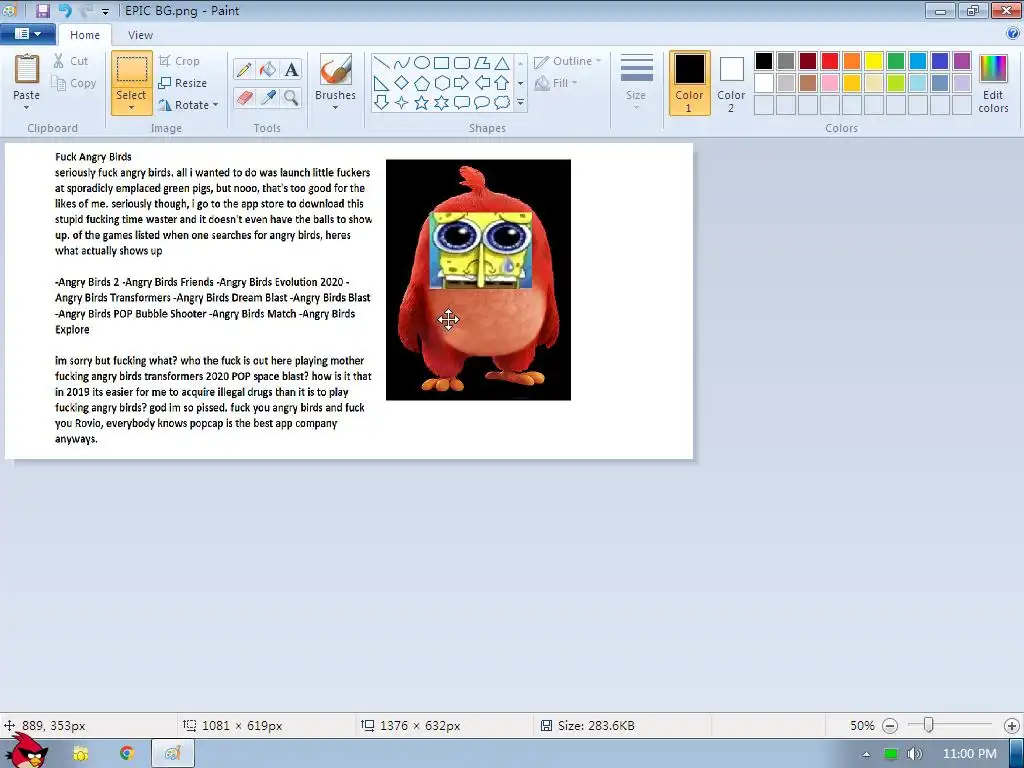This screenshot has height=768, width=1024.
Task: Pick the Rounded rectangular callout shape
Action: (x=462, y=103)
